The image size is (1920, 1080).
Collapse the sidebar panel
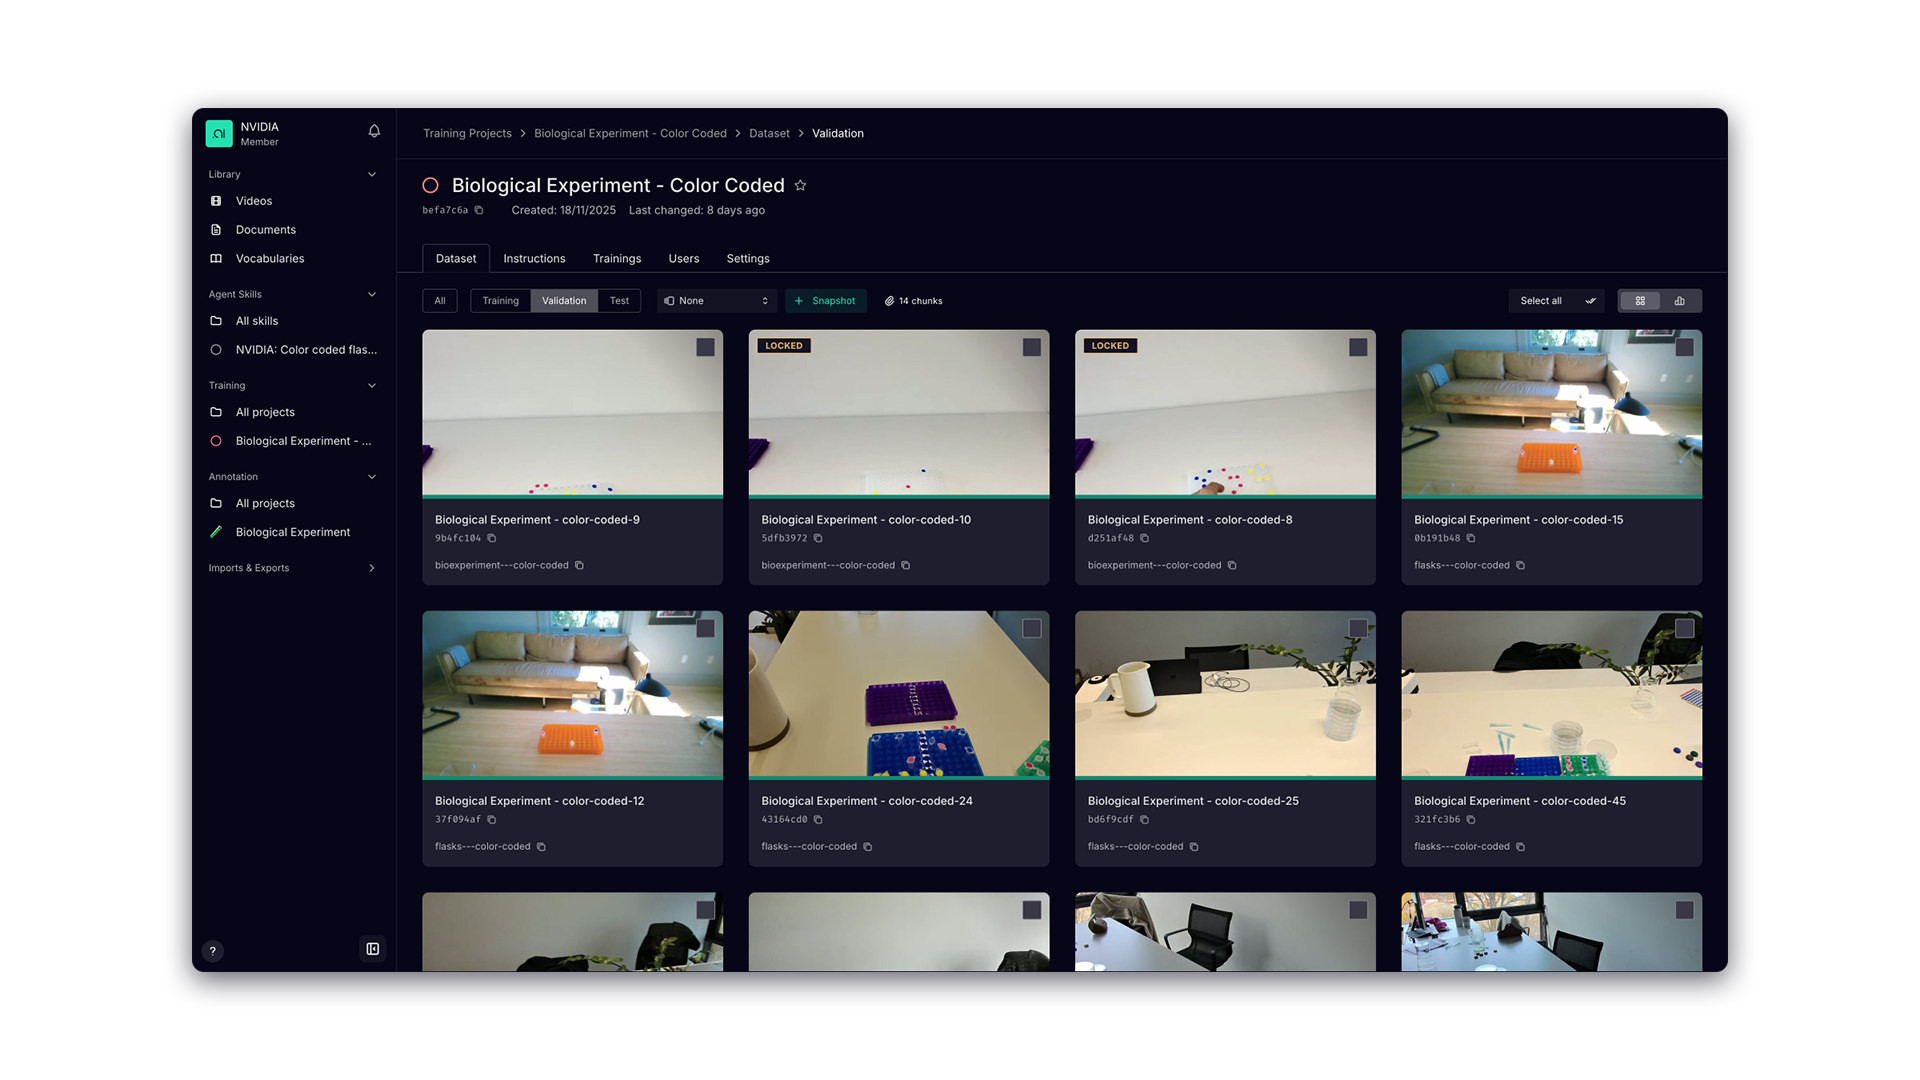coord(372,949)
